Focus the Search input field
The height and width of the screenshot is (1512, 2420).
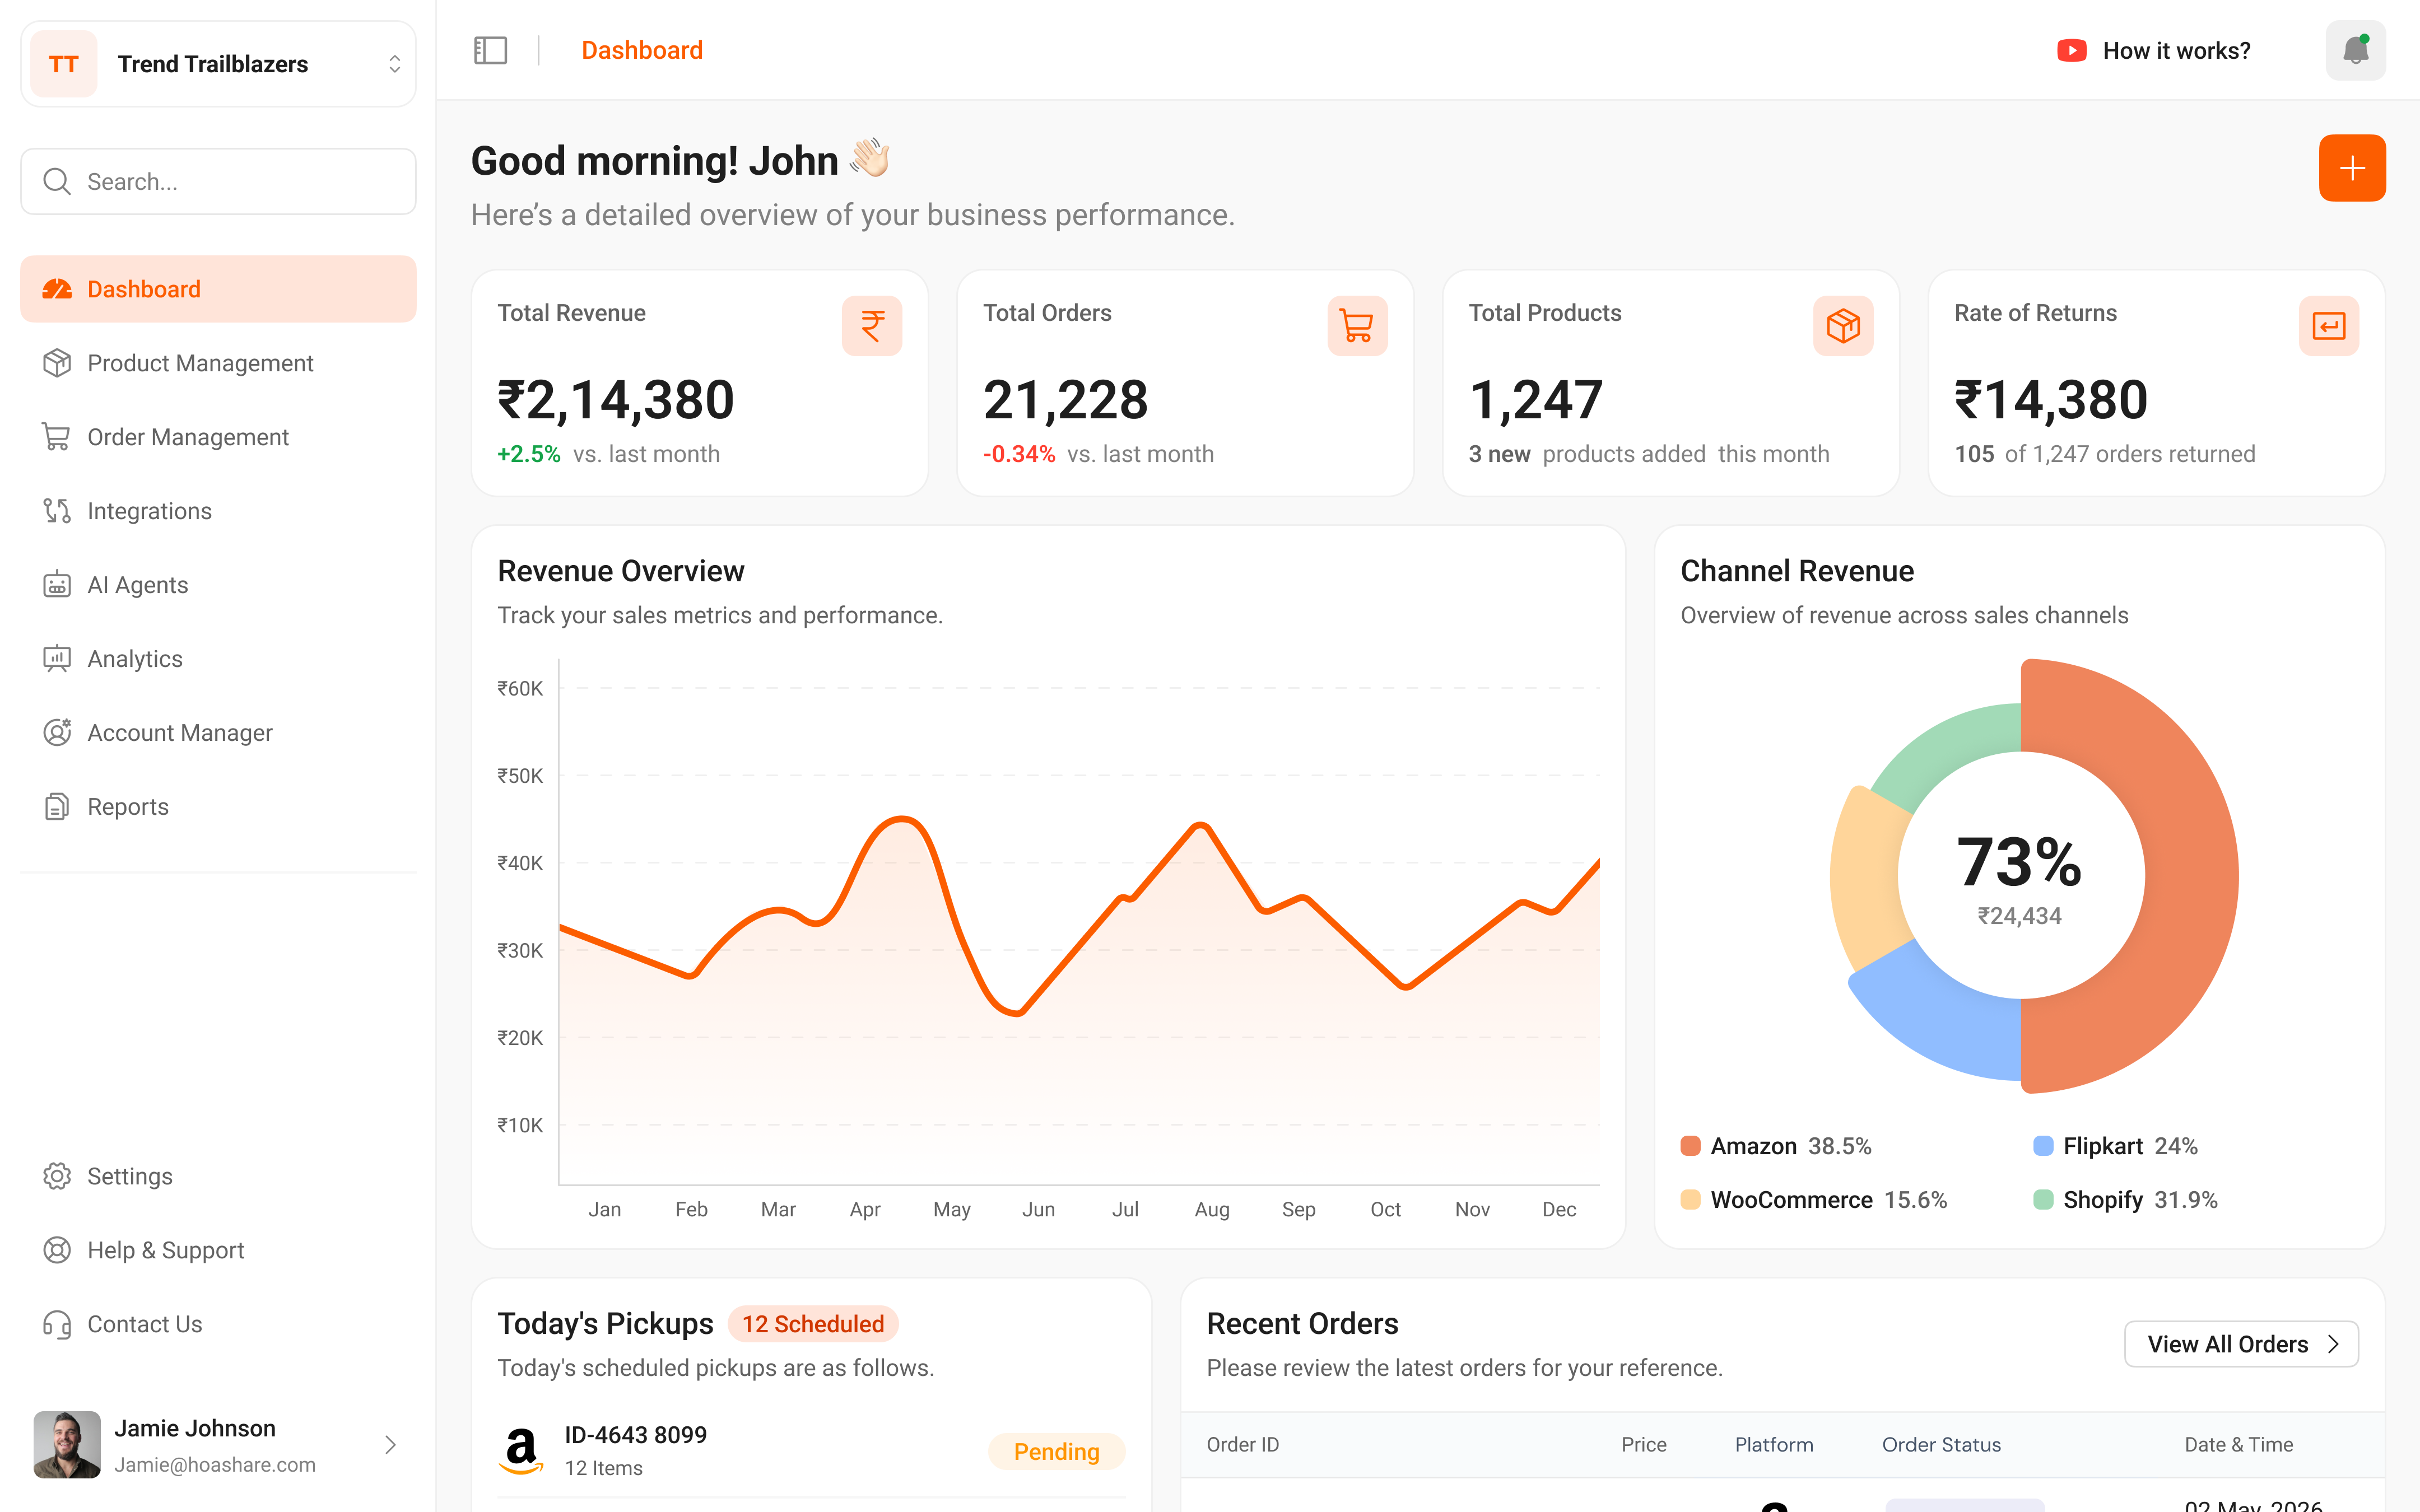[218, 182]
